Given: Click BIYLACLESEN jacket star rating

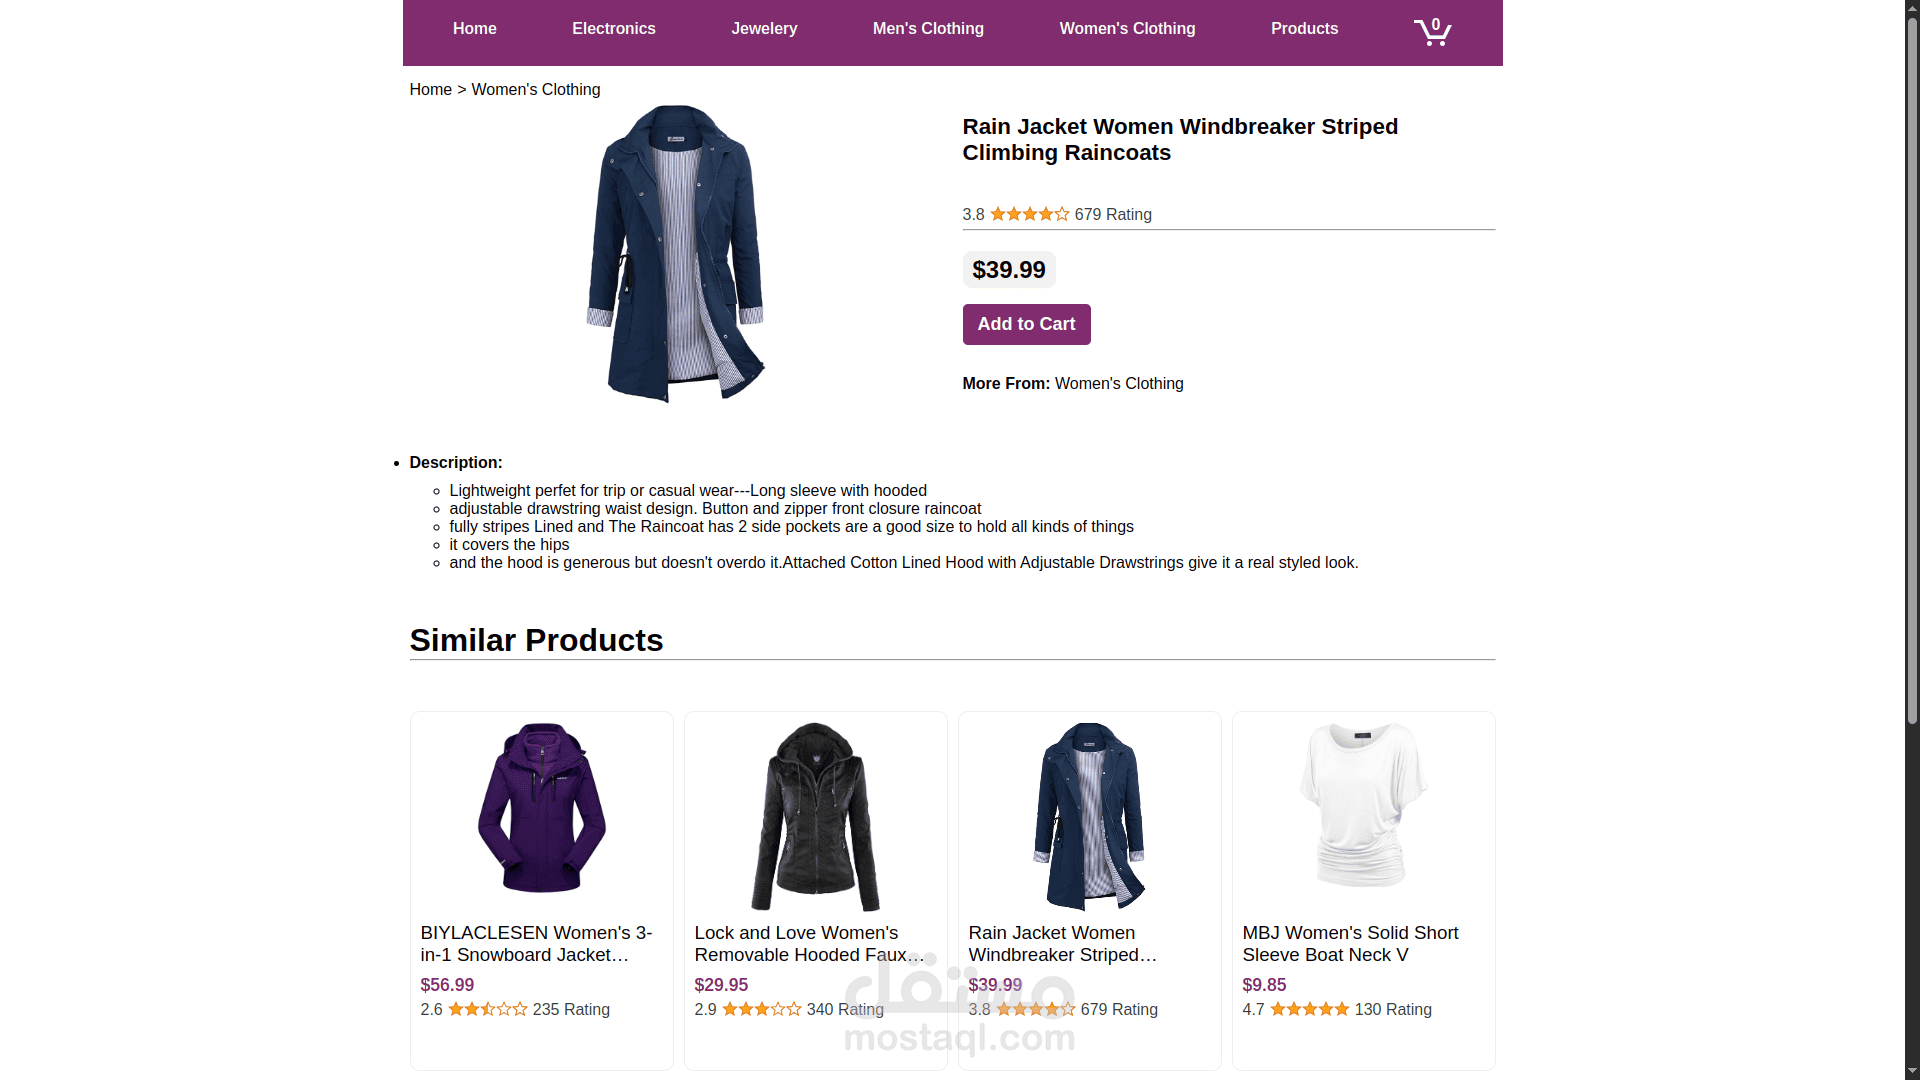Looking at the screenshot, I should coord(487,1009).
